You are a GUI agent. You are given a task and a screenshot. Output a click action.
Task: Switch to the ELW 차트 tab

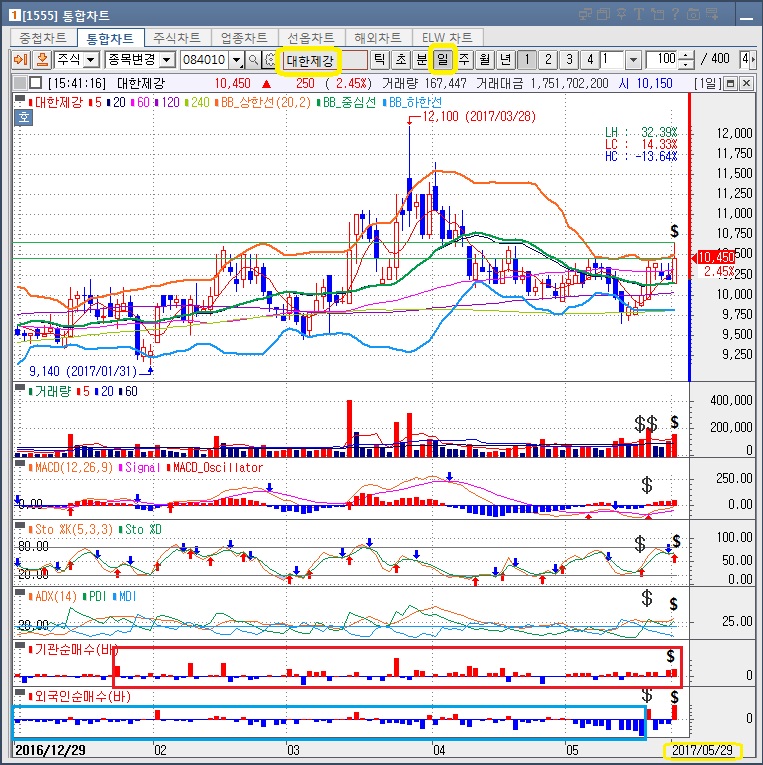pos(447,38)
